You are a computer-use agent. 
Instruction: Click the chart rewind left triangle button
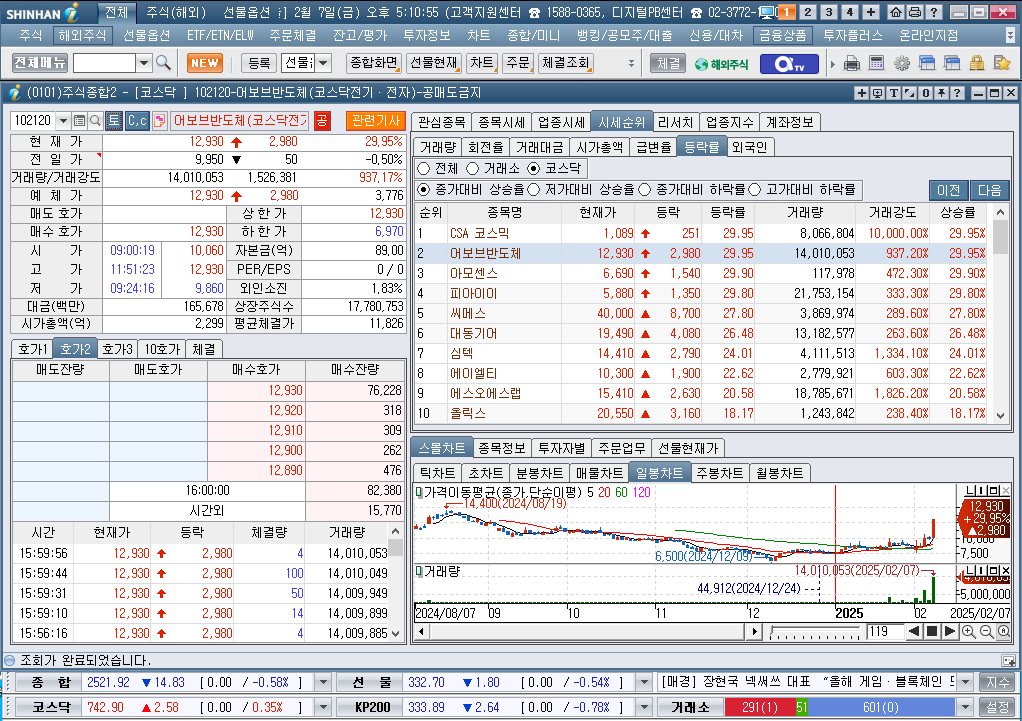(x=914, y=631)
